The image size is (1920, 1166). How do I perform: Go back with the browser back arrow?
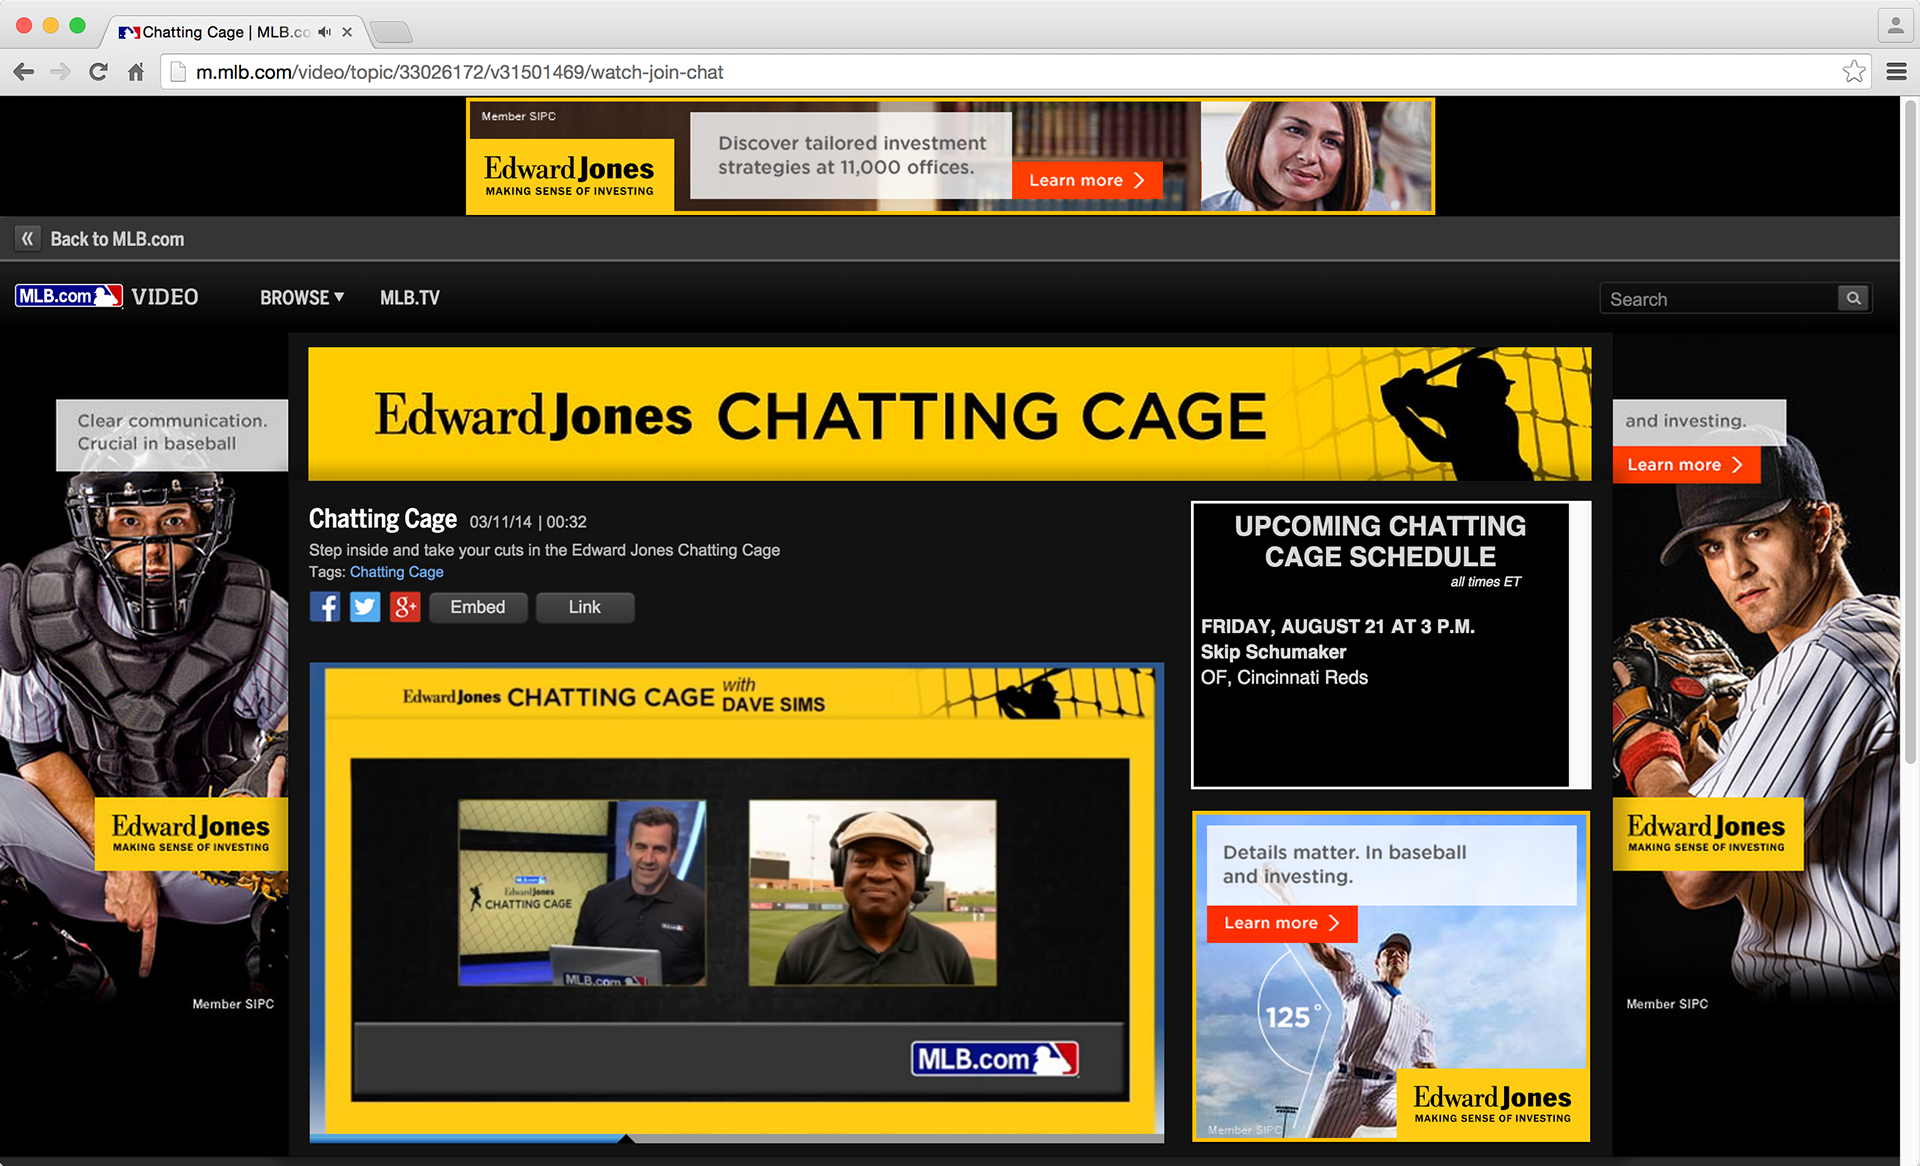coord(24,72)
